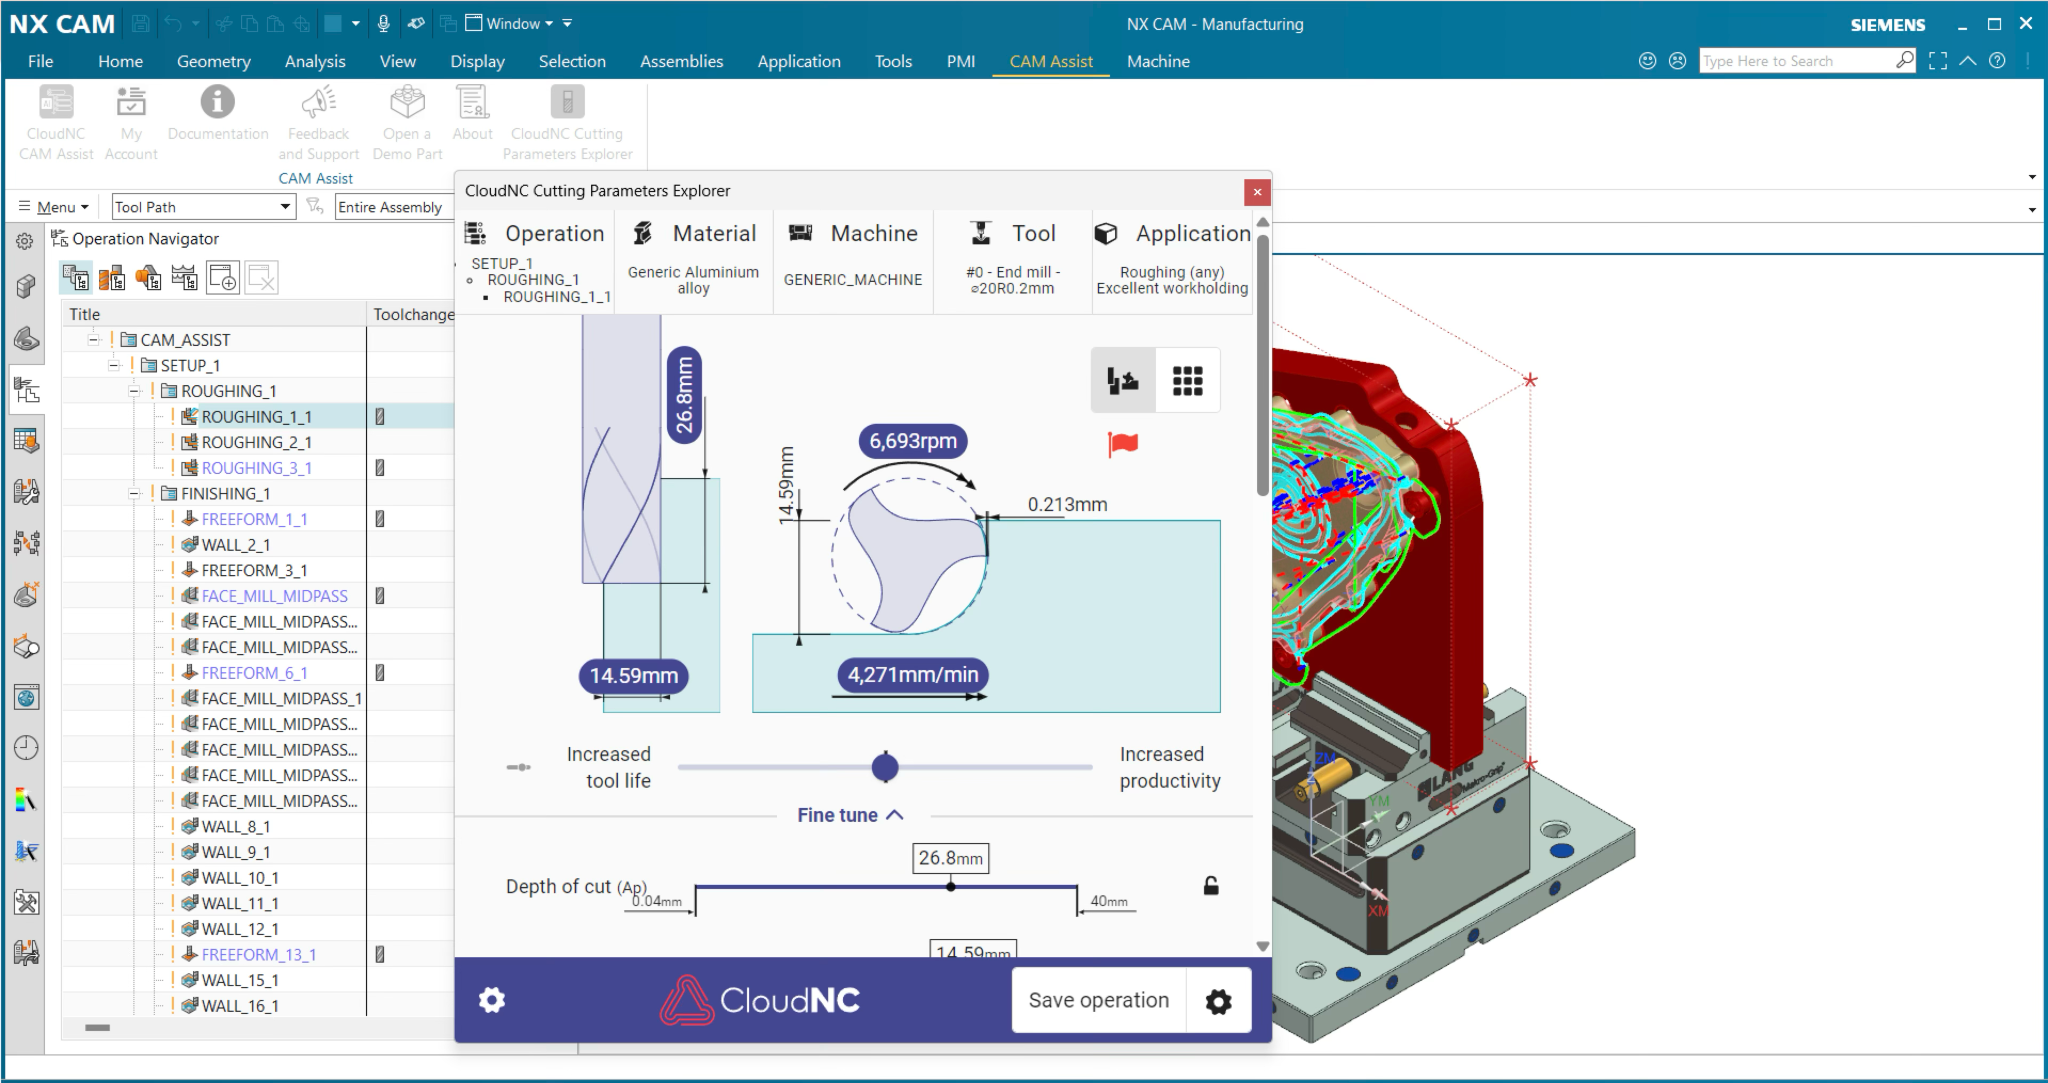Viewport: 2048px width, 1083px height.
Task: Open the CloudNC CAM Assist ribbon tool
Action: pyautogui.click(x=56, y=122)
